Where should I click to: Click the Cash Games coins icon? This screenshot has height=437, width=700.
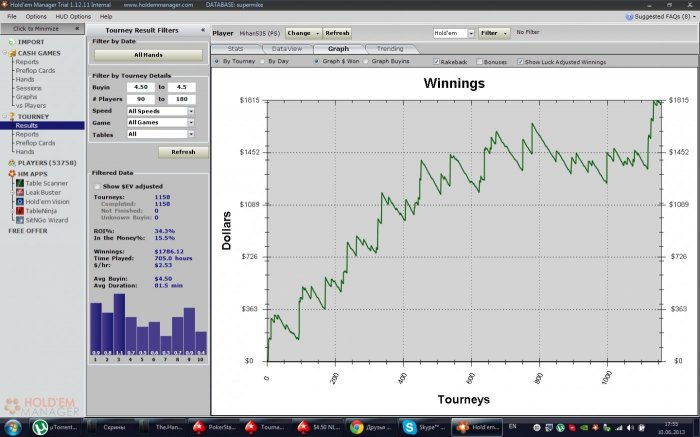[12, 53]
